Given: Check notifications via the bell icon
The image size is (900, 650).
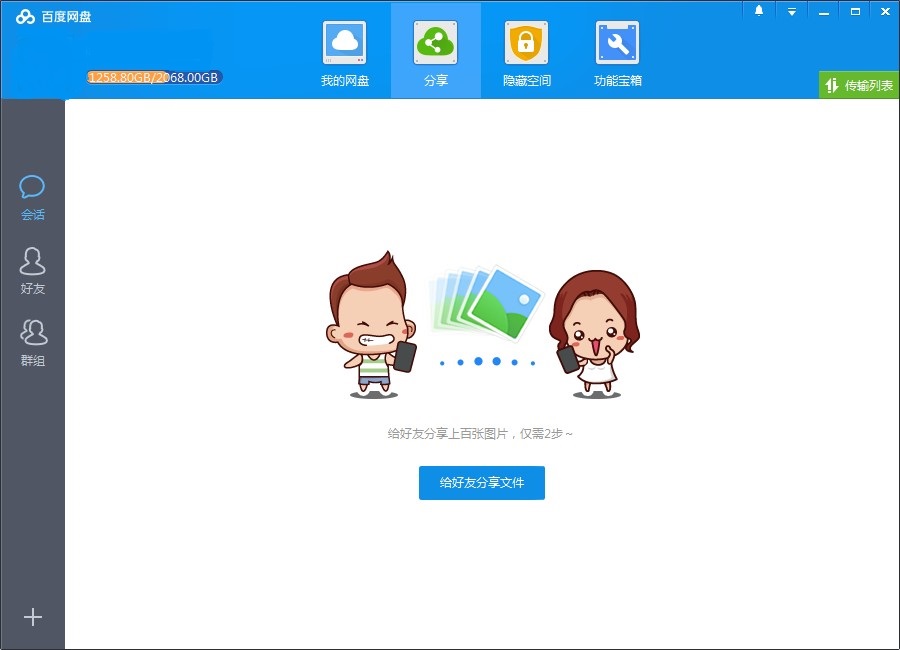Looking at the screenshot, I should point(758,10).
